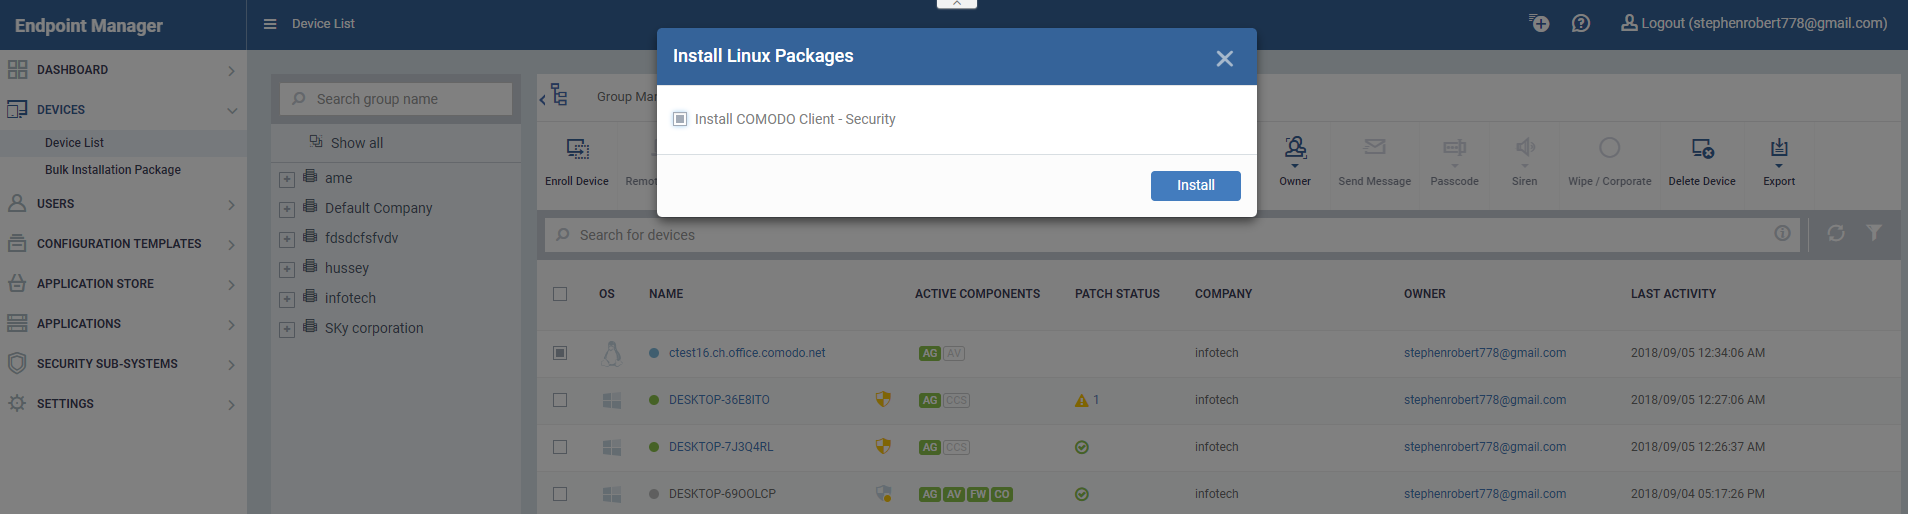Click the add-plus icon in header
The image size is (1908, 514).
click(x=1539, y=23)
